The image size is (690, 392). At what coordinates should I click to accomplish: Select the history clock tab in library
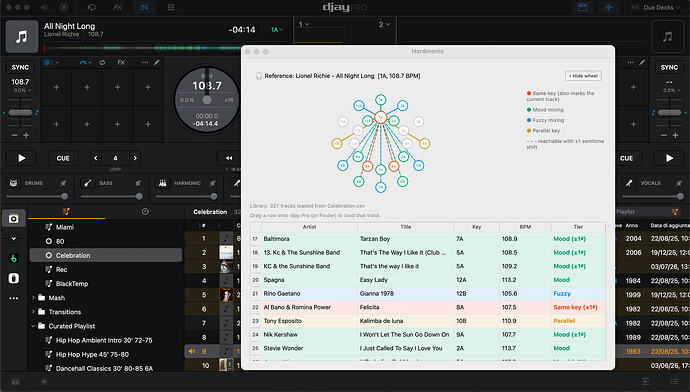[x=145, y=212]
